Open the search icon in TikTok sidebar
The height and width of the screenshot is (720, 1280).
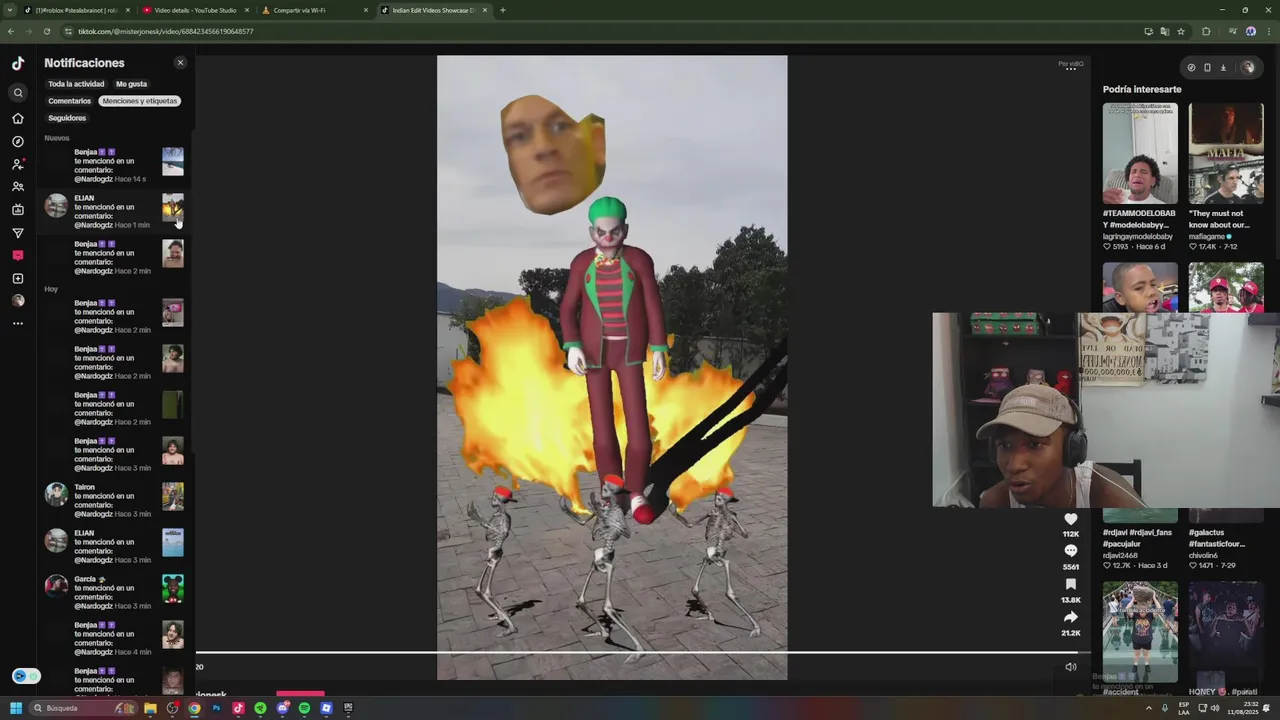(18, 93)
